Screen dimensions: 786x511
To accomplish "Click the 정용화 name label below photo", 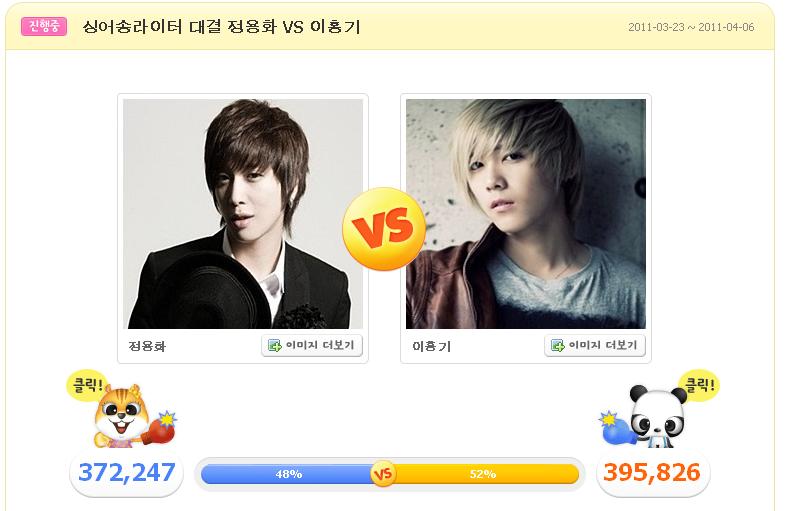I will point(147,346).
